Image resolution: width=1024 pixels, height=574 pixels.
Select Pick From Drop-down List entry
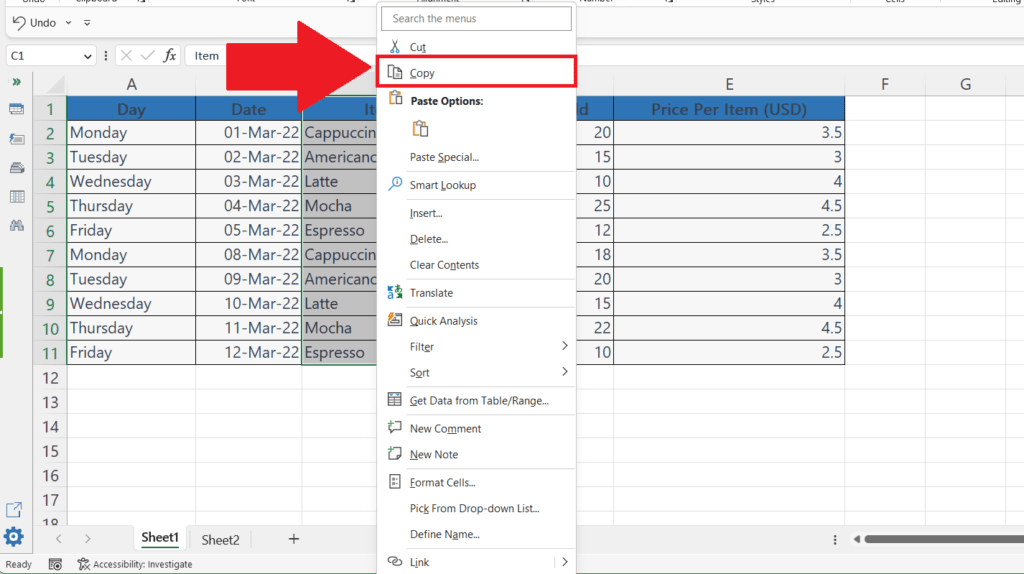click(x=476, y=508)
